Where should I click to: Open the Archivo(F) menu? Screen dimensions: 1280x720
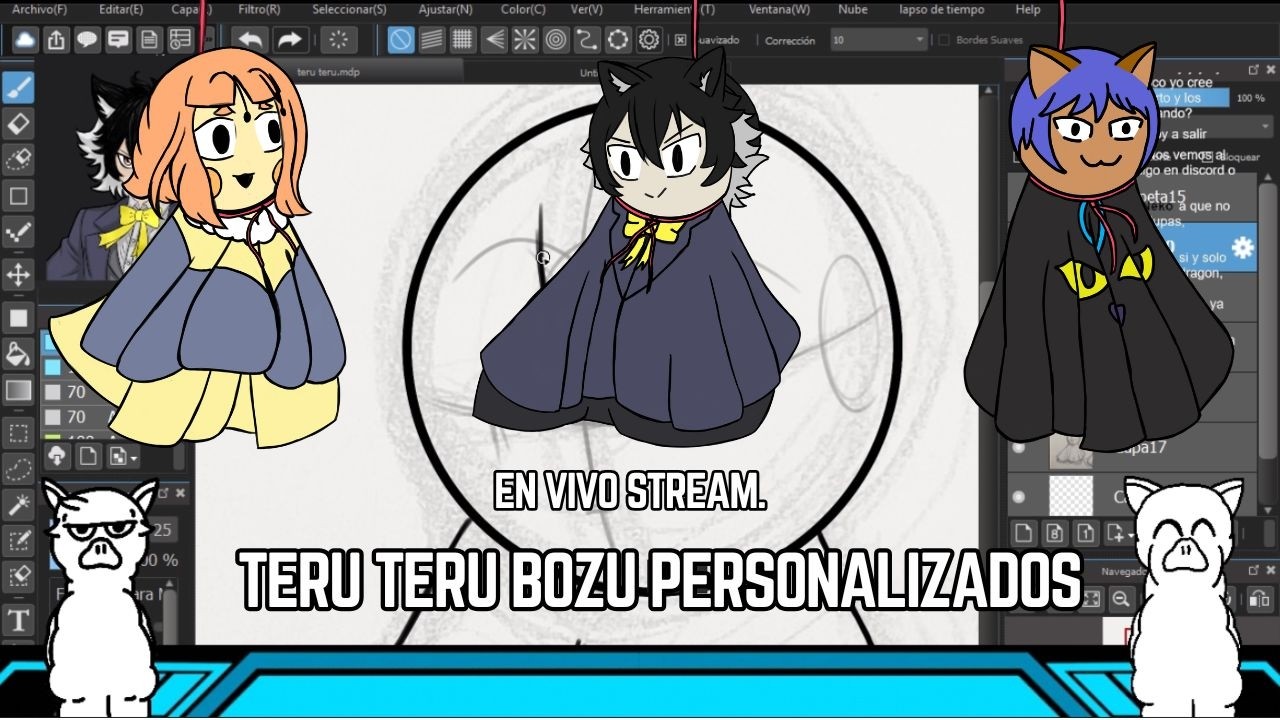(x=40, y=10)
